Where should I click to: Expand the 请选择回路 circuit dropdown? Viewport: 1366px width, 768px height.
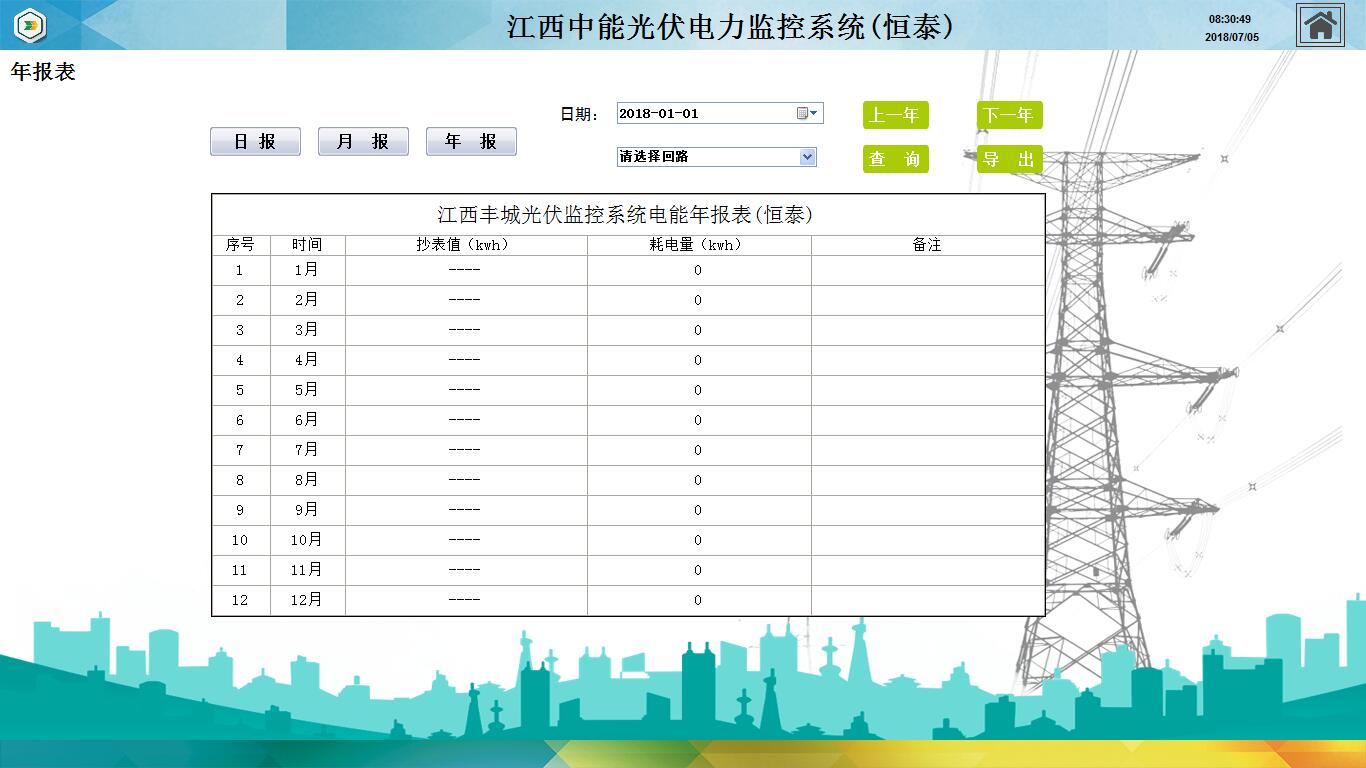tap(807, 157)
